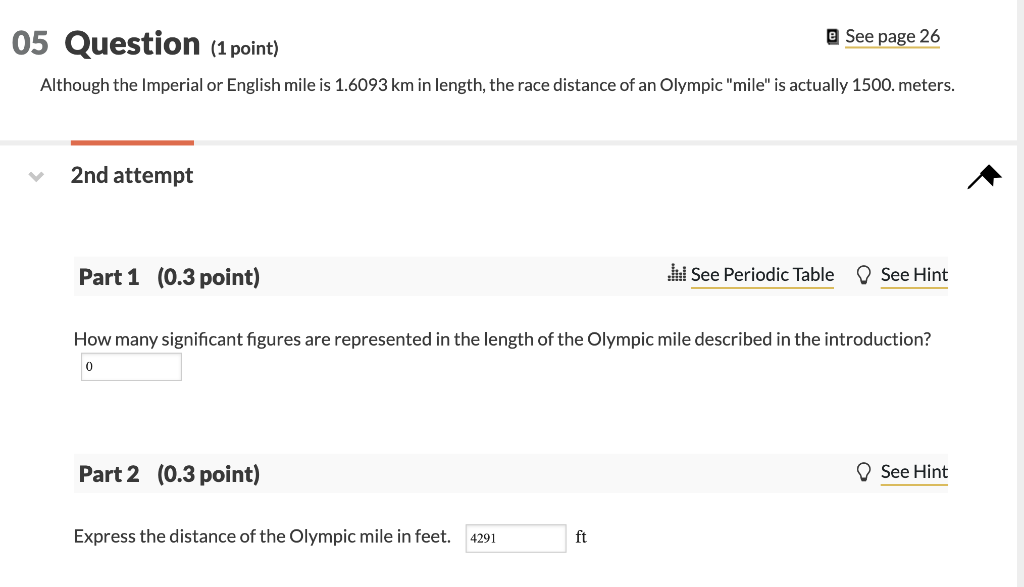Click the Olympic mile introduction text
This screenshot has height=587, width=1024.
tap(497, 86)
